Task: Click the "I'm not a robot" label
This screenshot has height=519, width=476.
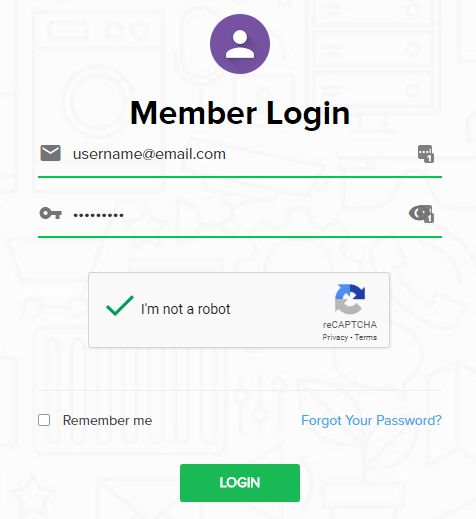Action: pyautogui.click(x=186, y=309)
